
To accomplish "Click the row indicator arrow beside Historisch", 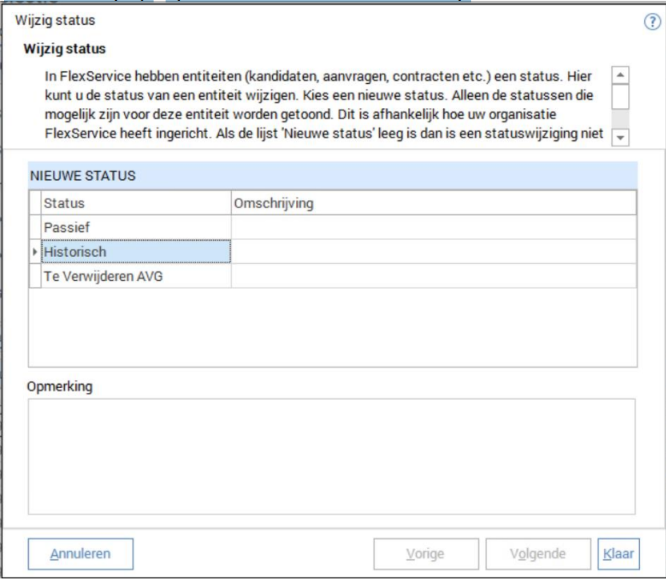I will coord(36,252).
